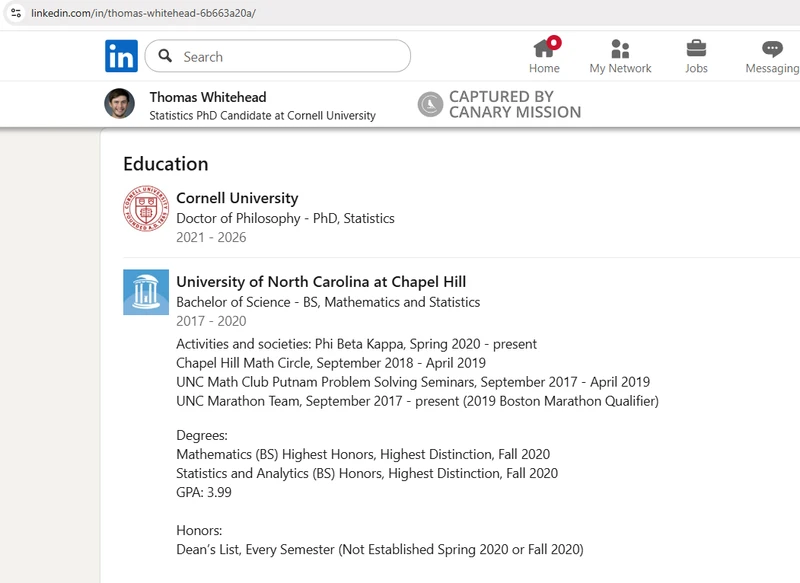Screen dimensions: 800x583
Task: Click 'Statistics and Analytics (BS) Honors' line
Action: pos(367,473)
